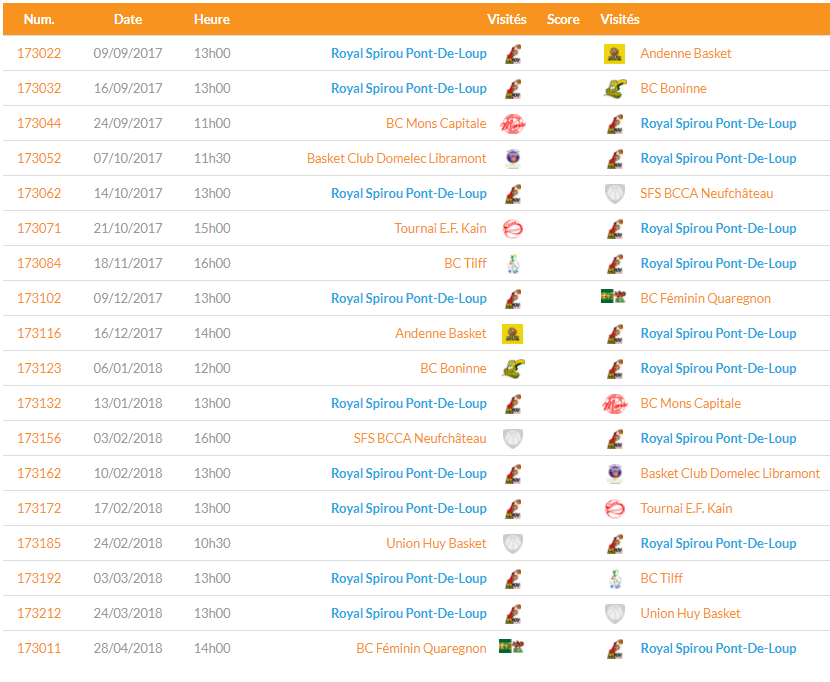830x682 pixels.
Task: Click the Union Huy Basket shield in match 173212
Action: 615,613
